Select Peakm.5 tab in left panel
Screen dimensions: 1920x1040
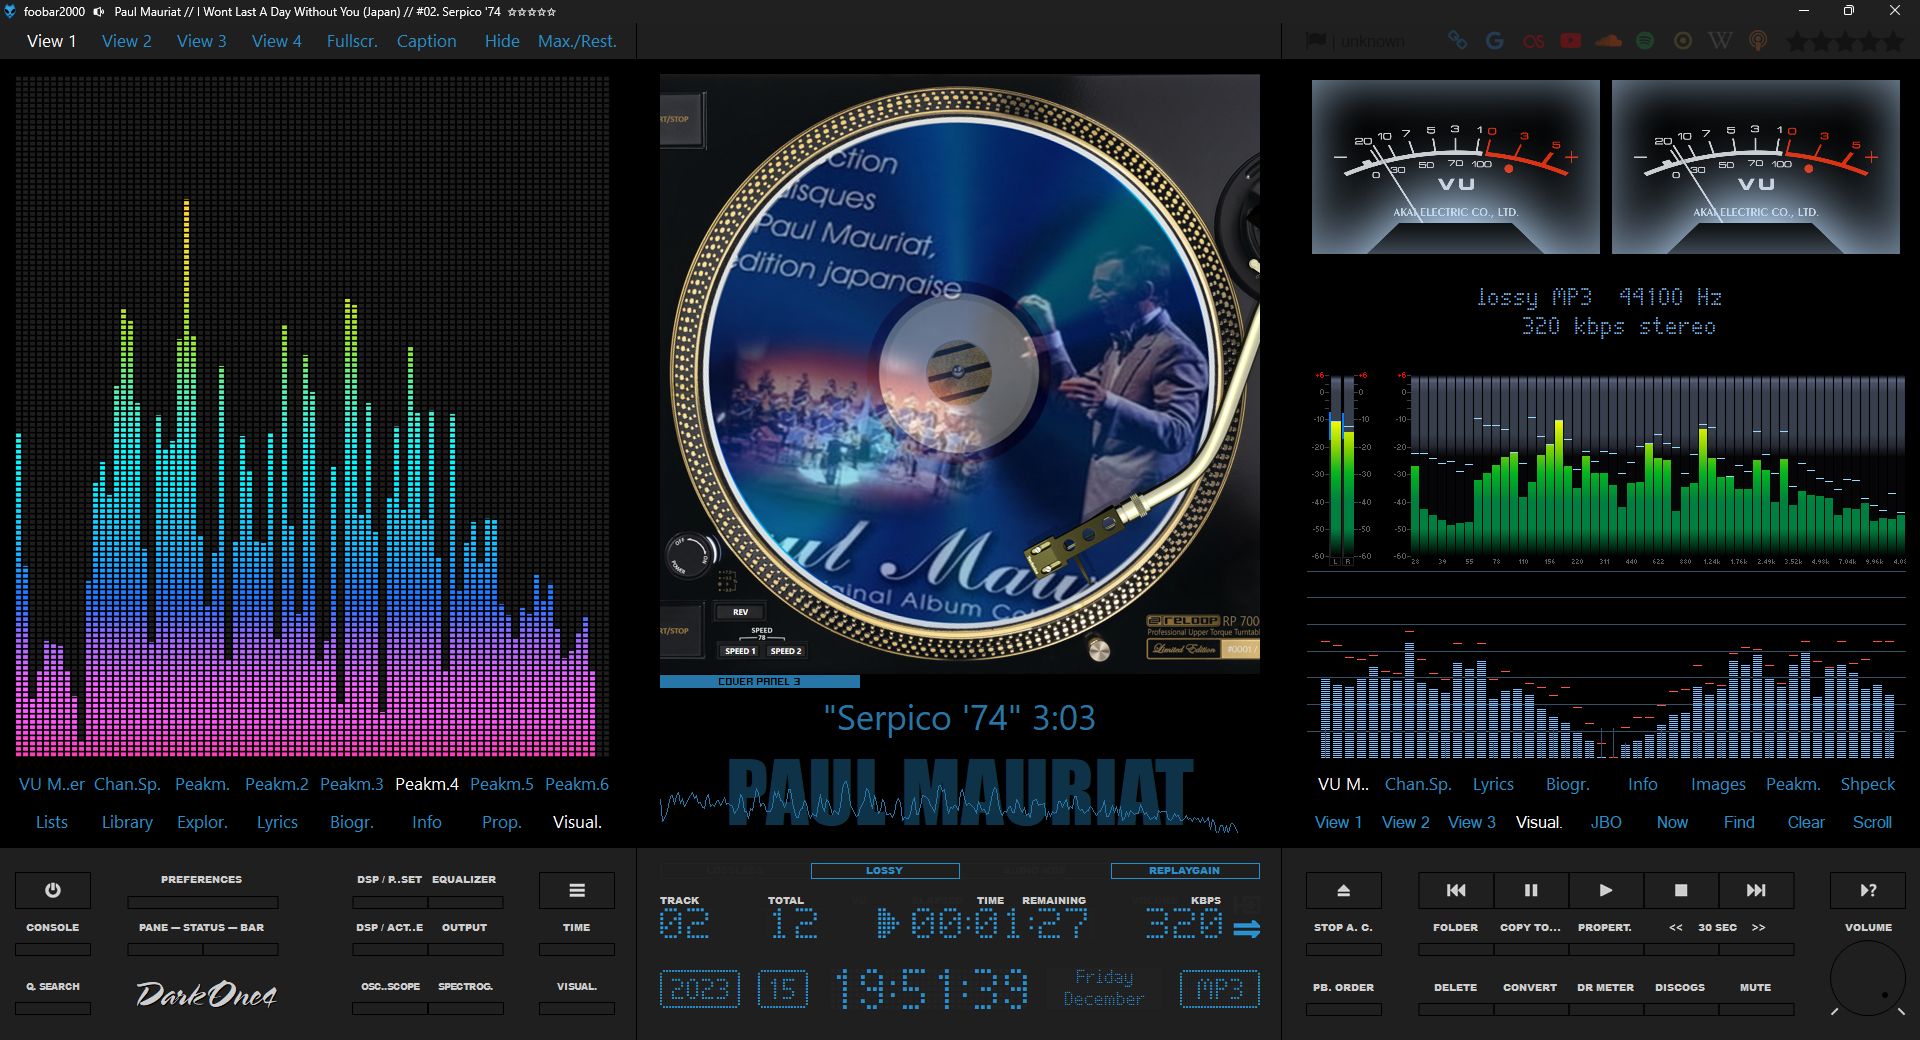coord(502,784)
